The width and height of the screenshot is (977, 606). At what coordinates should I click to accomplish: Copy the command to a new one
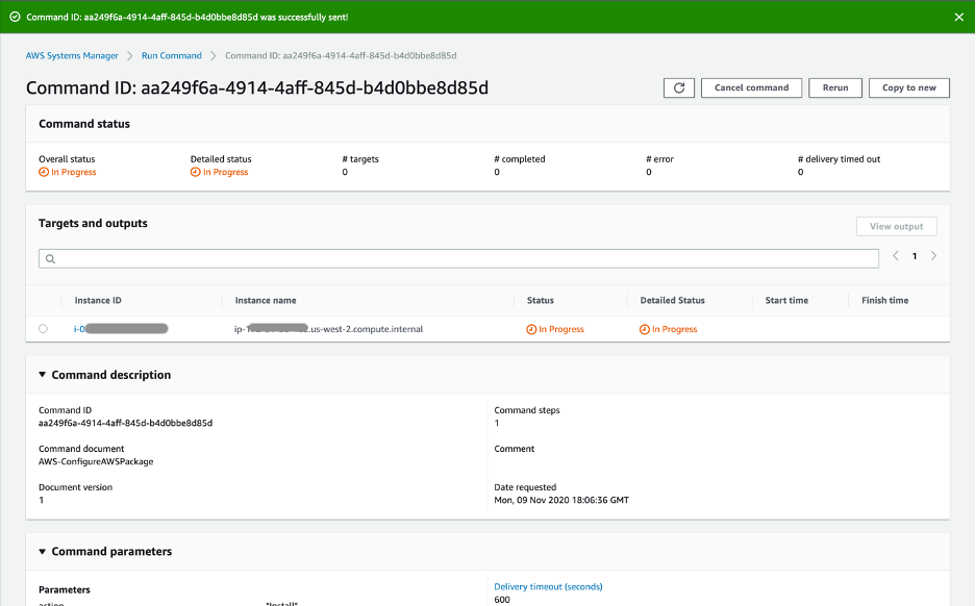coord(908,87)
